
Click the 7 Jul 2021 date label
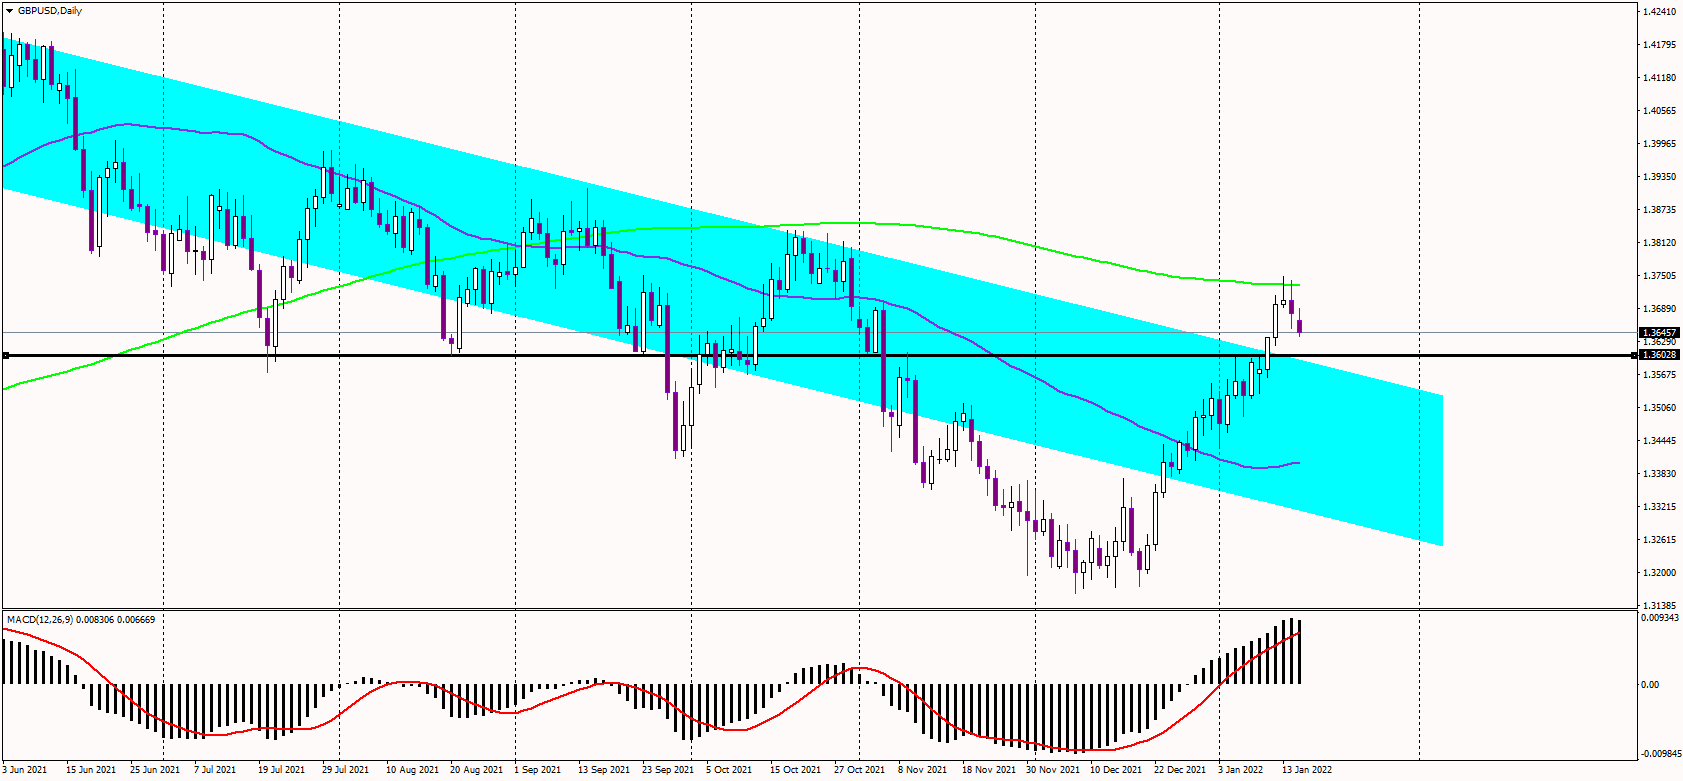click(x=215, y=770)
